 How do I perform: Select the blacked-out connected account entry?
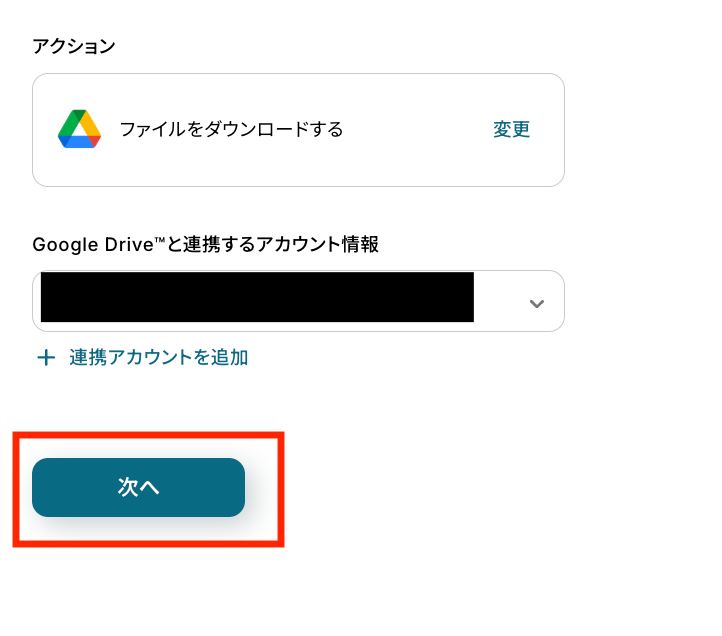pos(257,297)
